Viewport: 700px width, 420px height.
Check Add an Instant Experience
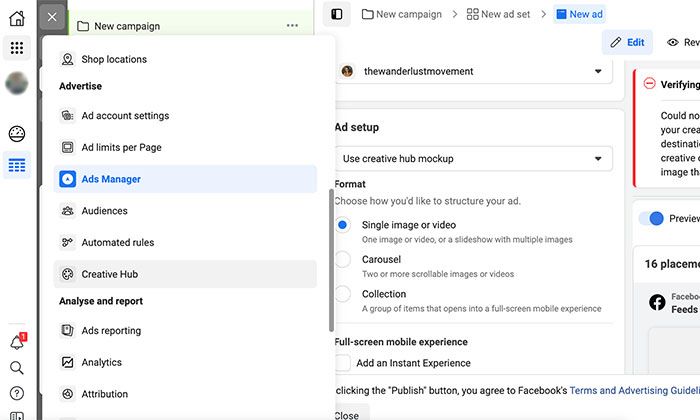point(343,363)
